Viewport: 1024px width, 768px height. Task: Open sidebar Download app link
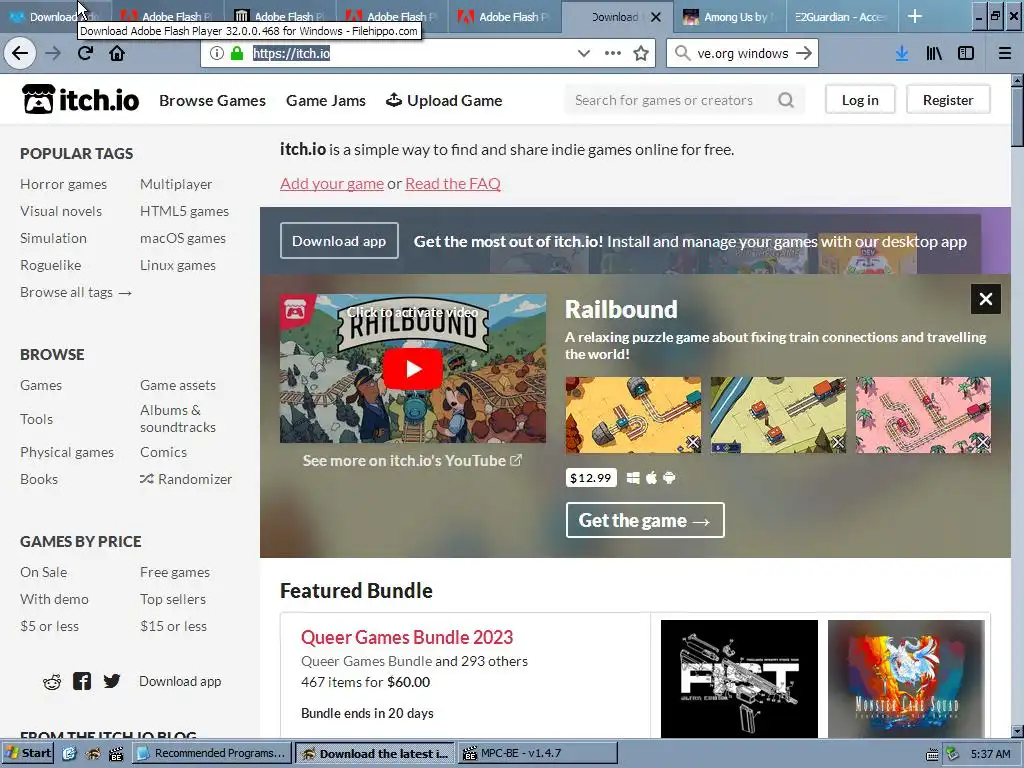coord(180,682)
